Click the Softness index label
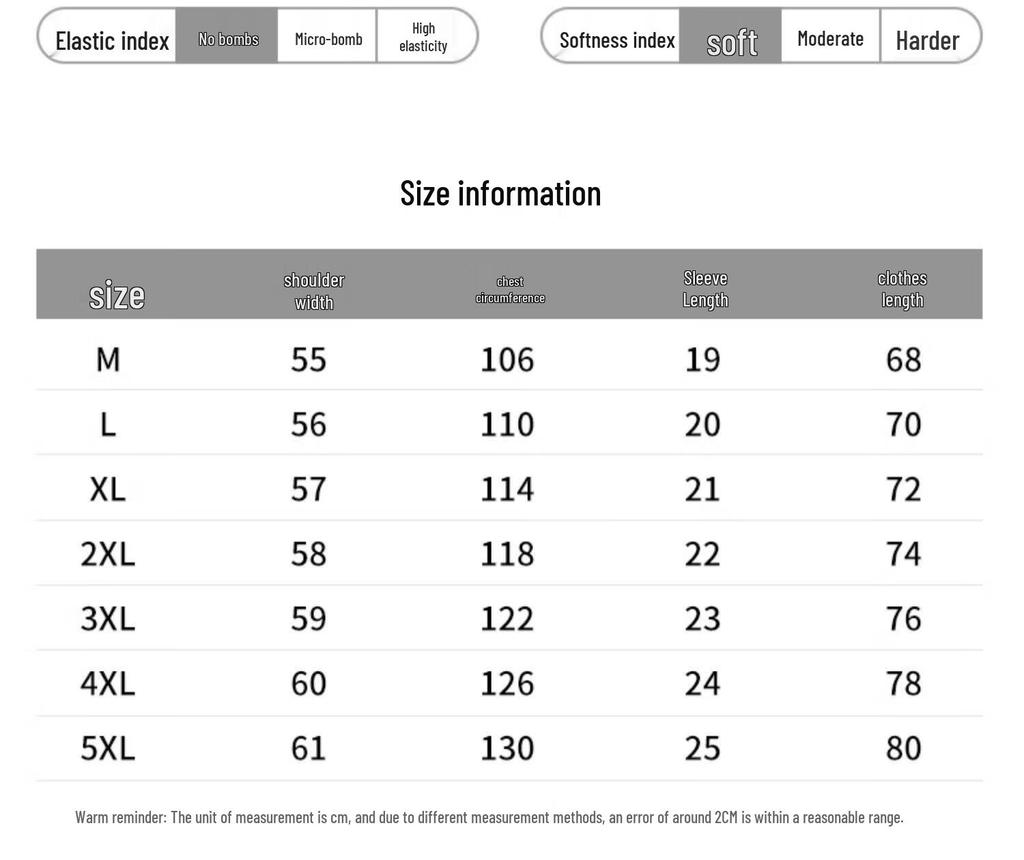Image resolution: width=1024 pixels, height=860 pixels. pyautogui.click(x=616, y=40)
